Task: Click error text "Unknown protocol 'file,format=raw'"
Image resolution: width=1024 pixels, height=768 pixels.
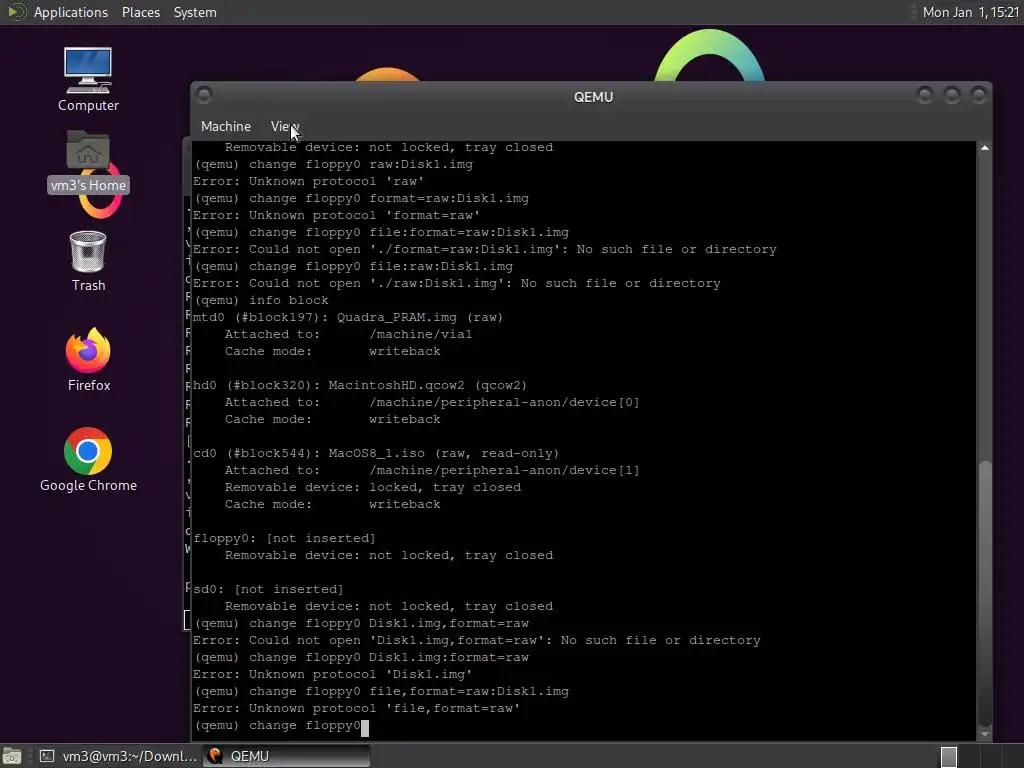Action: (x=384, y=709)
